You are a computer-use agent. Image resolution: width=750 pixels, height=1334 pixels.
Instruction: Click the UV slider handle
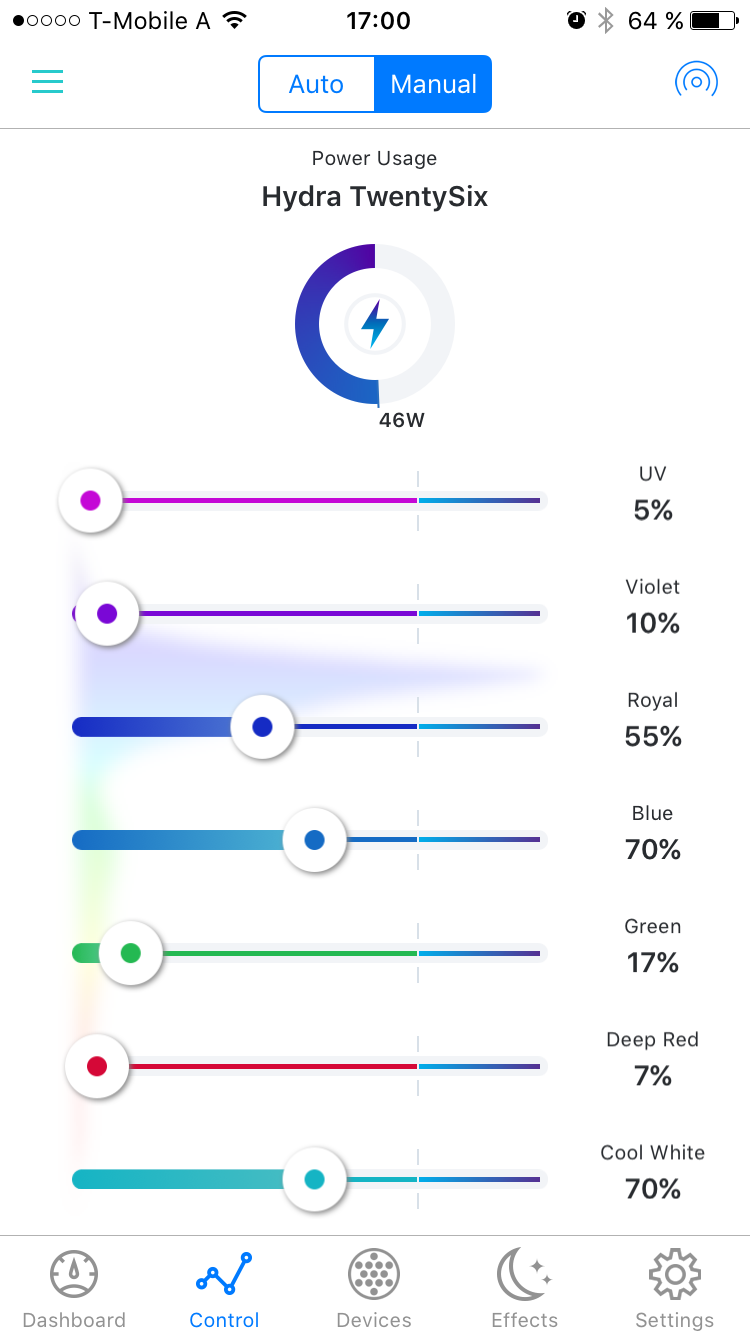[90, 500]
